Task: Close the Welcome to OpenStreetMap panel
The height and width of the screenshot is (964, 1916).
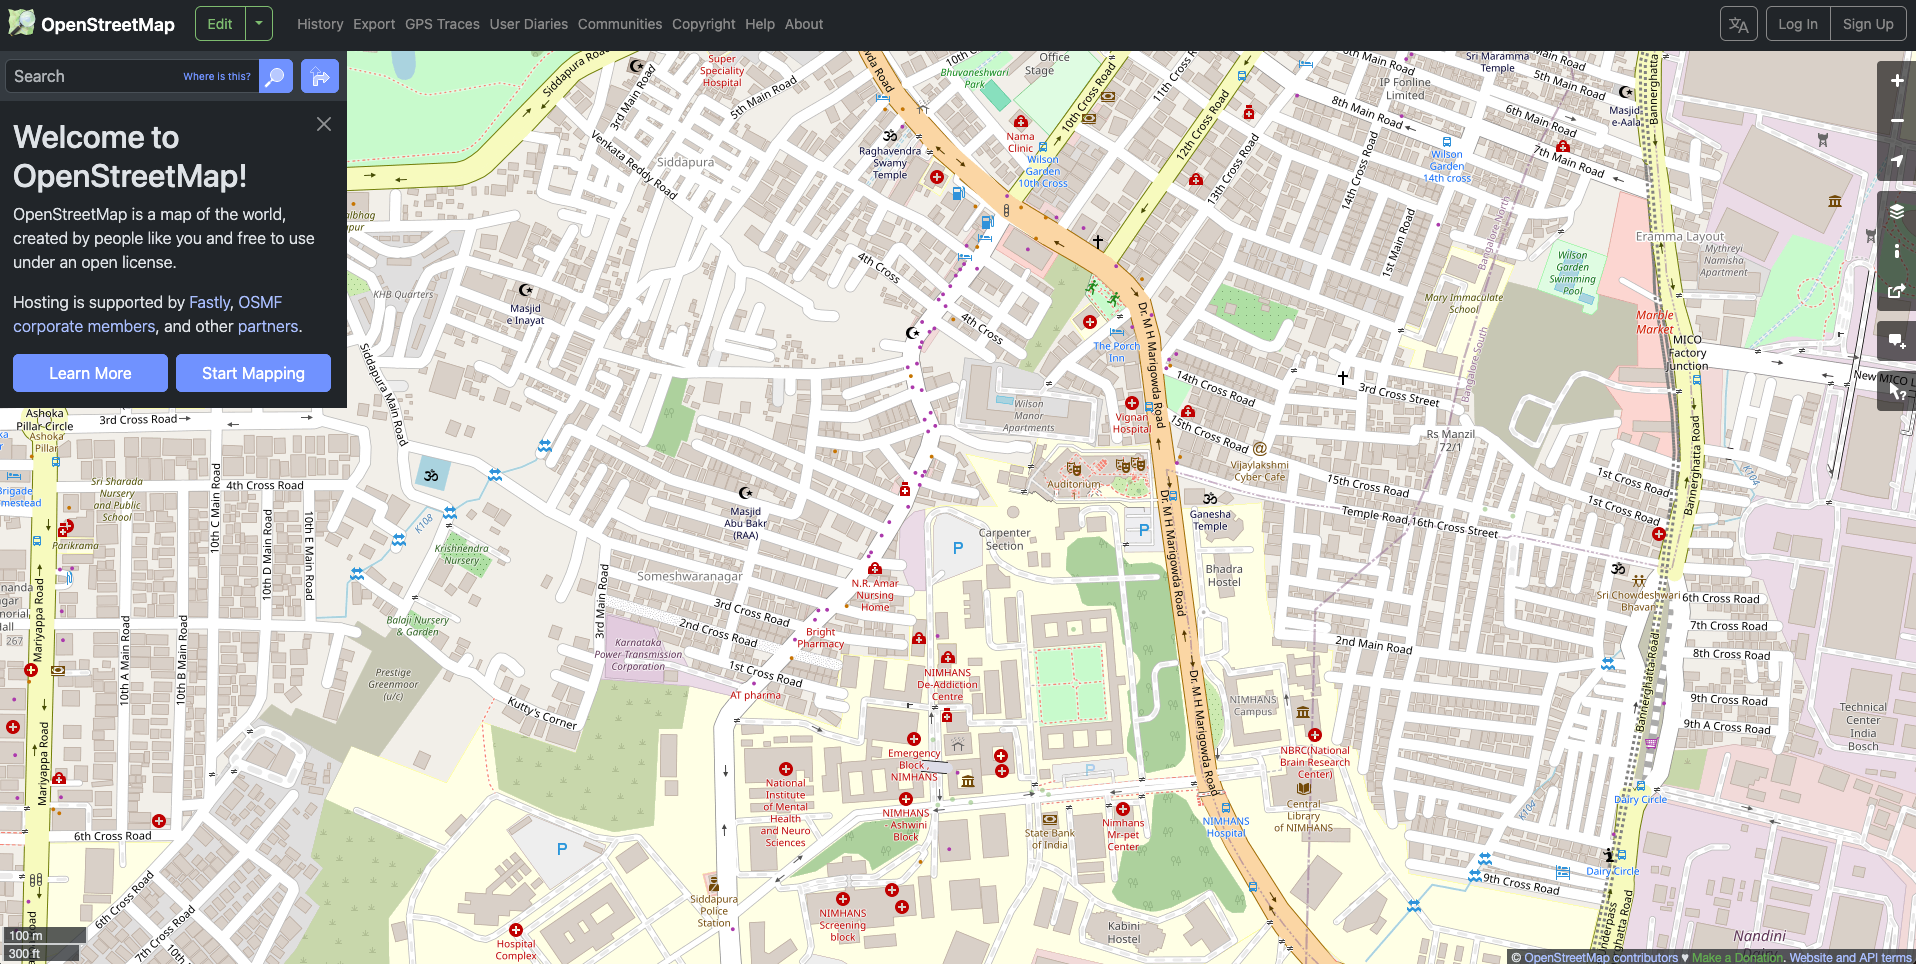Action: (323, 124)
